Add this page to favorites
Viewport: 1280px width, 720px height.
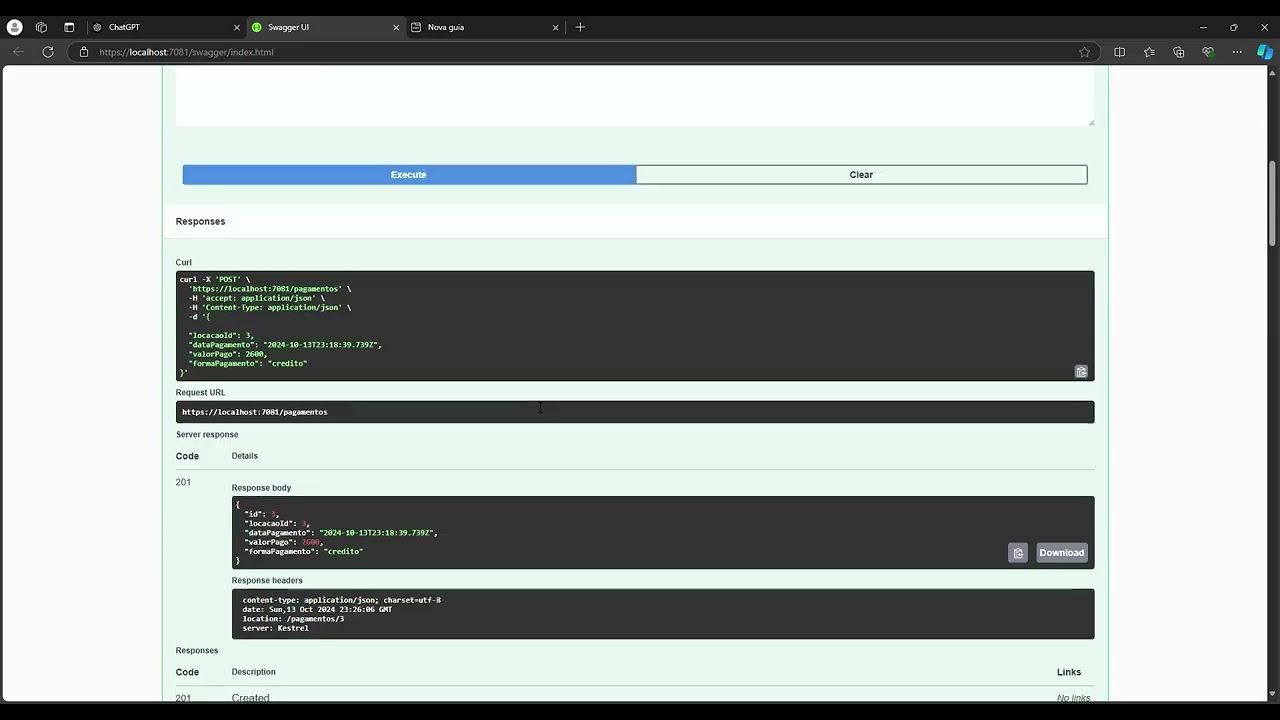click(1084, 52)
